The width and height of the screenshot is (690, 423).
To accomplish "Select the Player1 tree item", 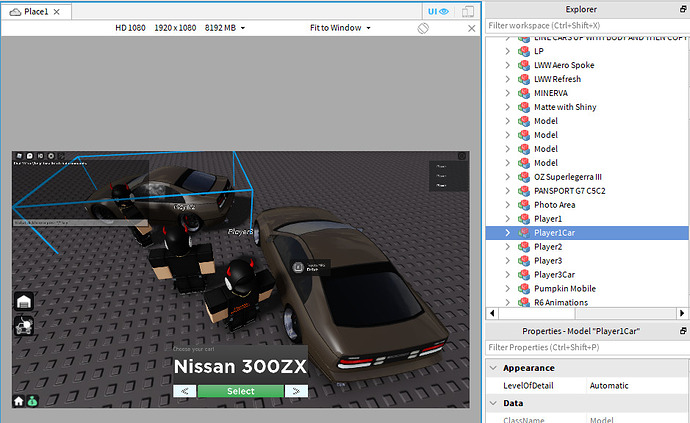I will point(548,219).
